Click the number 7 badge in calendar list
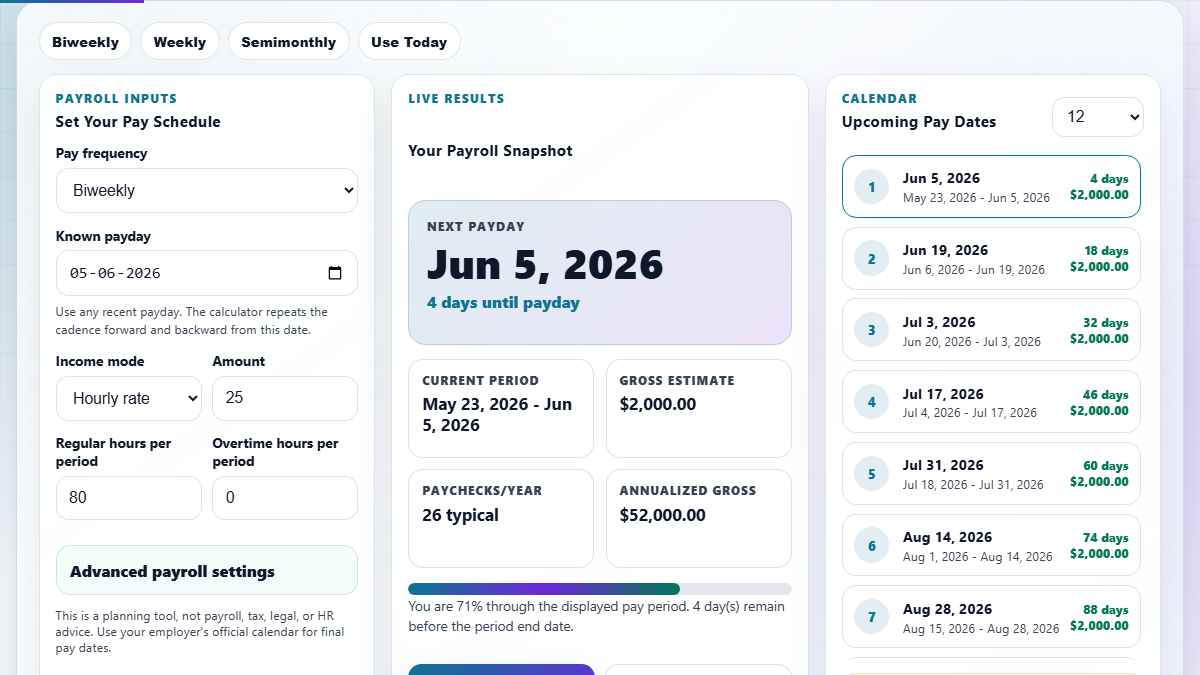The width and height of the screenshot is (1200, 675). coord(872,617)
